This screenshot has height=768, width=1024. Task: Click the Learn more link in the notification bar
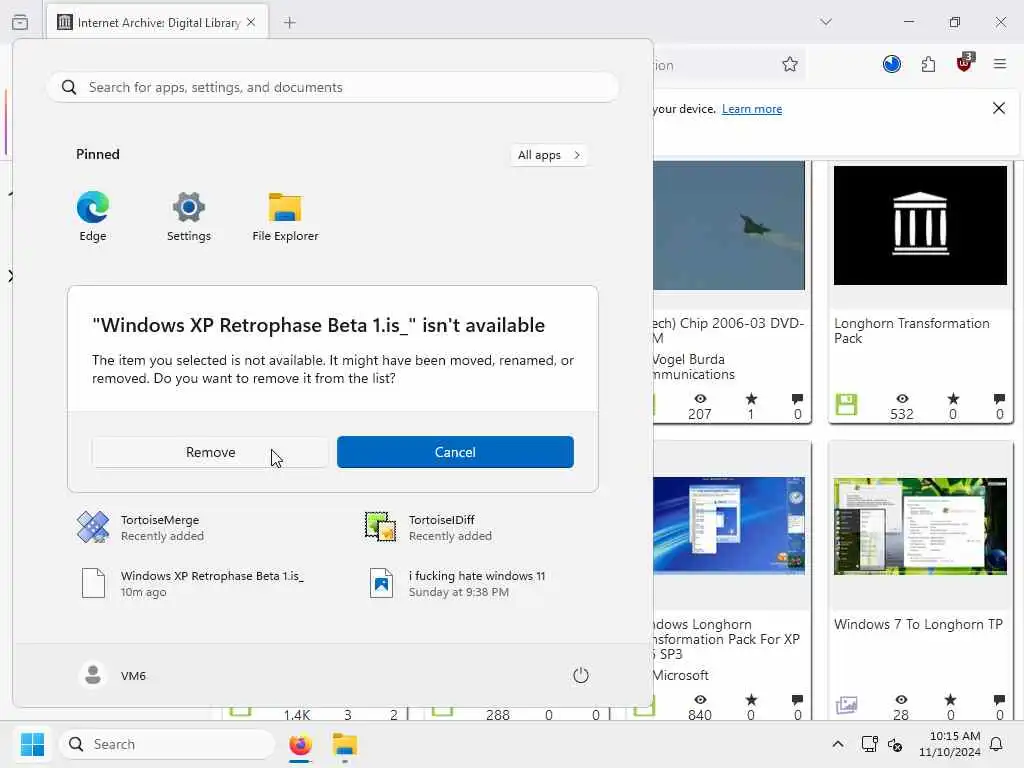point(752,109)
